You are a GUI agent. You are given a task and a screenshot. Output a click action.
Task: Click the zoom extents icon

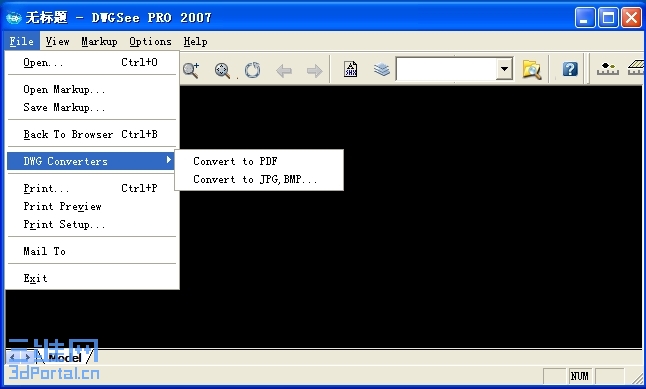point(222,70)
